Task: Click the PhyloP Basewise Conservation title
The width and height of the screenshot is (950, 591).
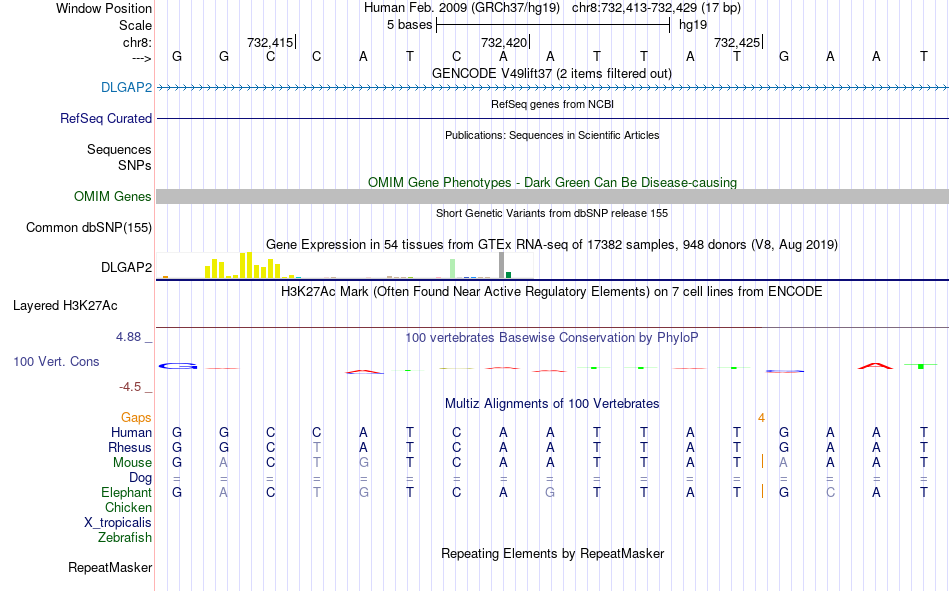Action: pyautogui.click(x=552, y=338)
